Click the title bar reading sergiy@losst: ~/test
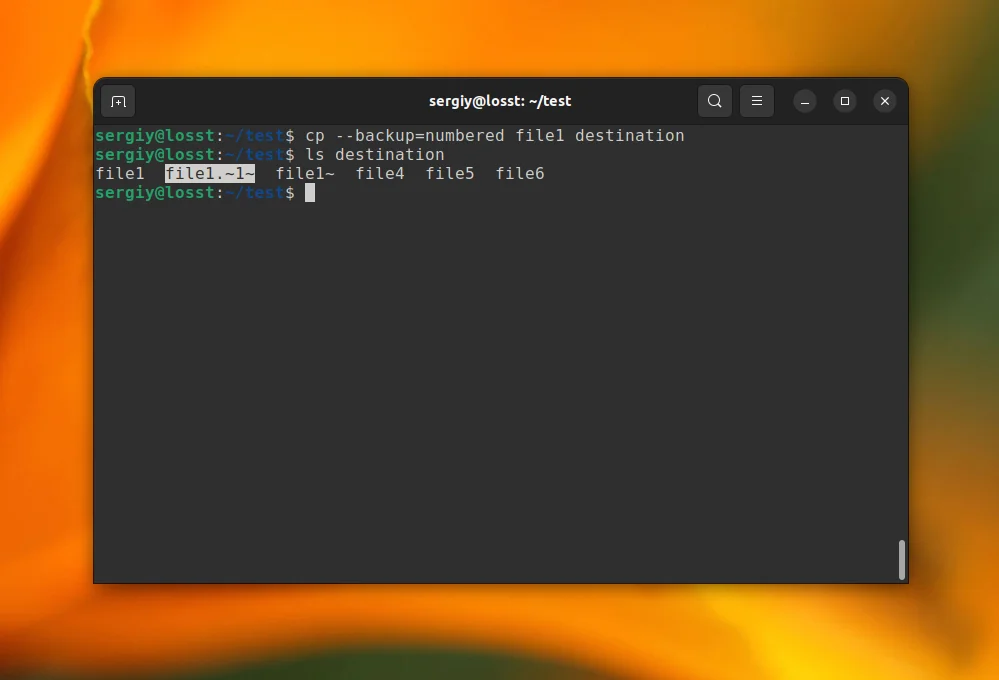The image size is (999, 680). 500,101
